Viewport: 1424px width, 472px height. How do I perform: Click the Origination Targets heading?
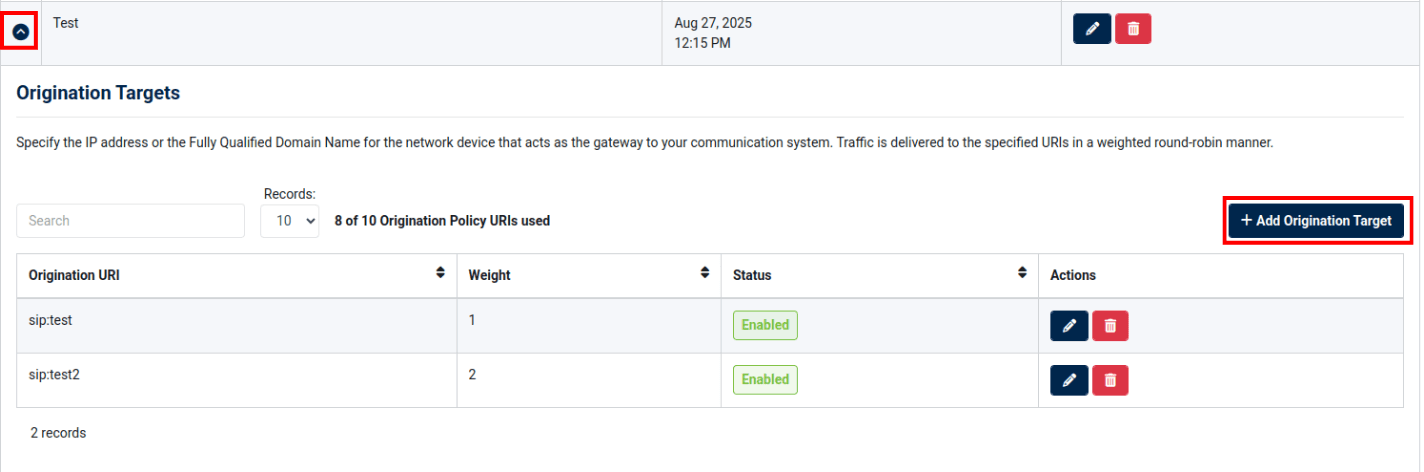point(98,93)
